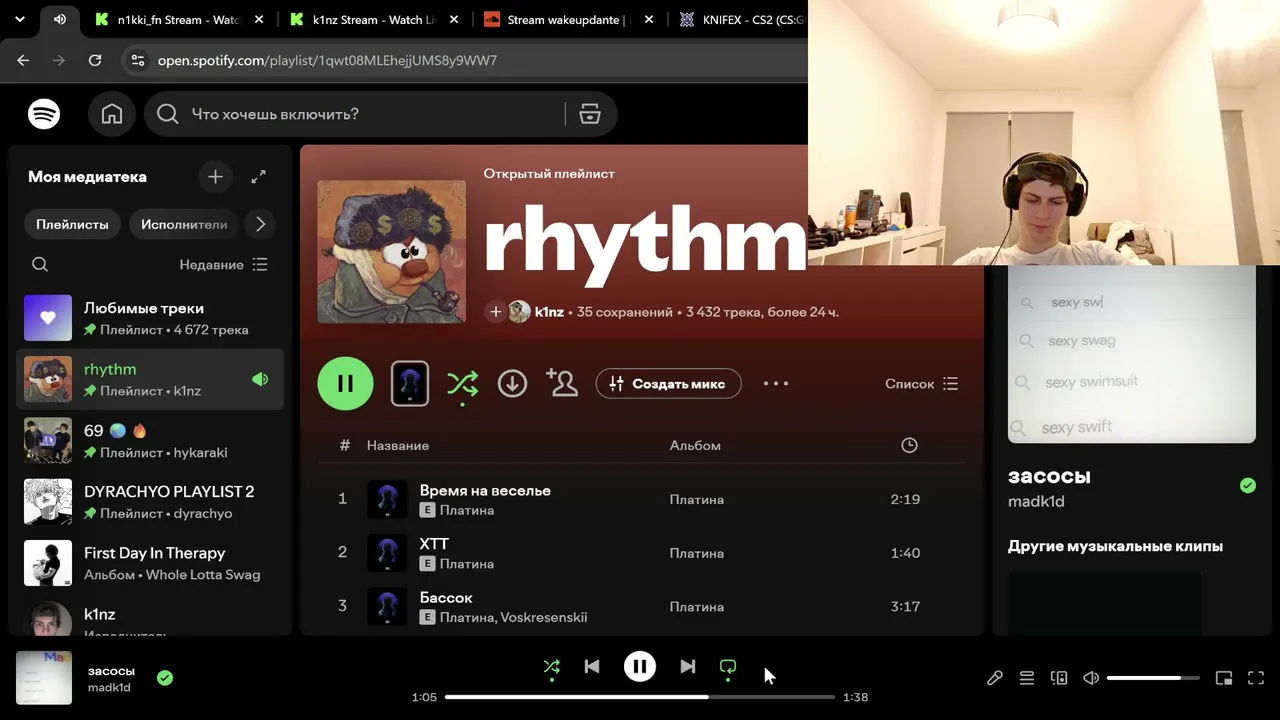Open the Voskresenskii artist link
Image resolution: width=1280 pixels, height=720 pixels.
point(544,618)
